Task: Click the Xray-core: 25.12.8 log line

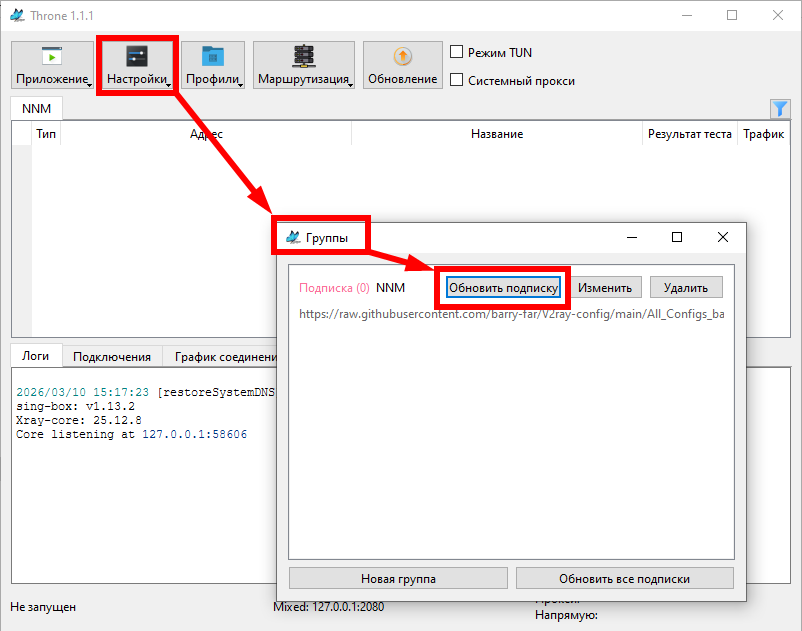Action: pos(79,420)
